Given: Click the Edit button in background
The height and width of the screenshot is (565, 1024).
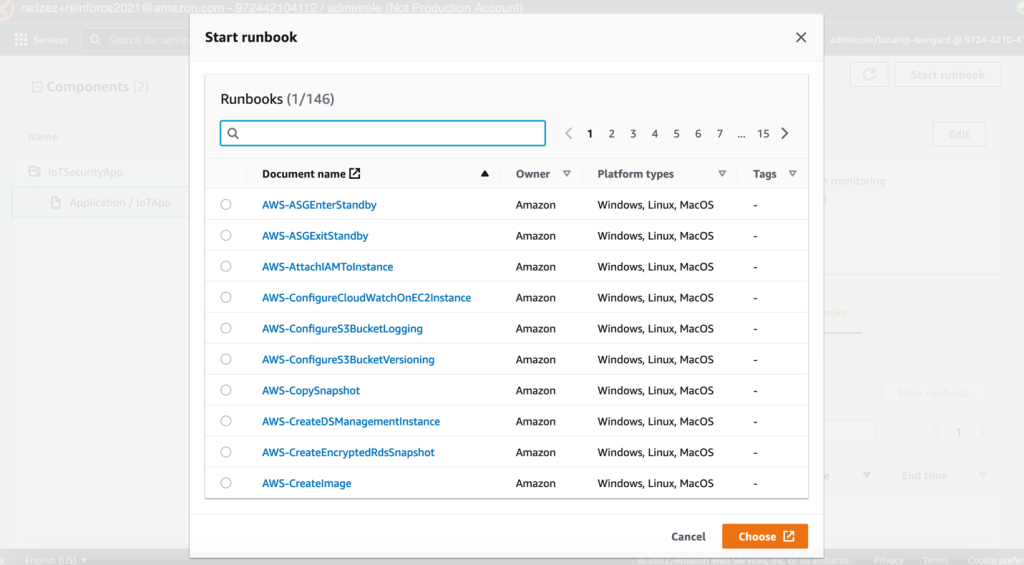Looking at the screenshot, I should coord(959,135).
